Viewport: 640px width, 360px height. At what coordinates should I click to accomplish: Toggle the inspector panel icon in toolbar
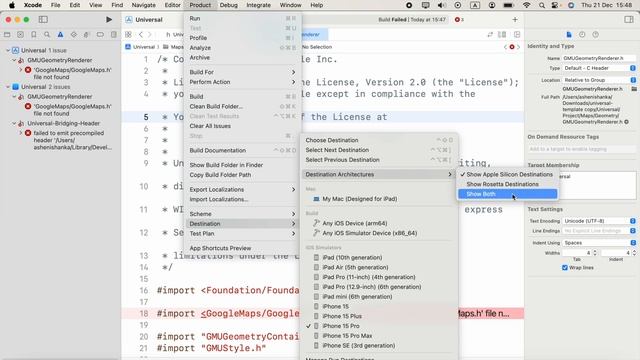coord(629,20)
